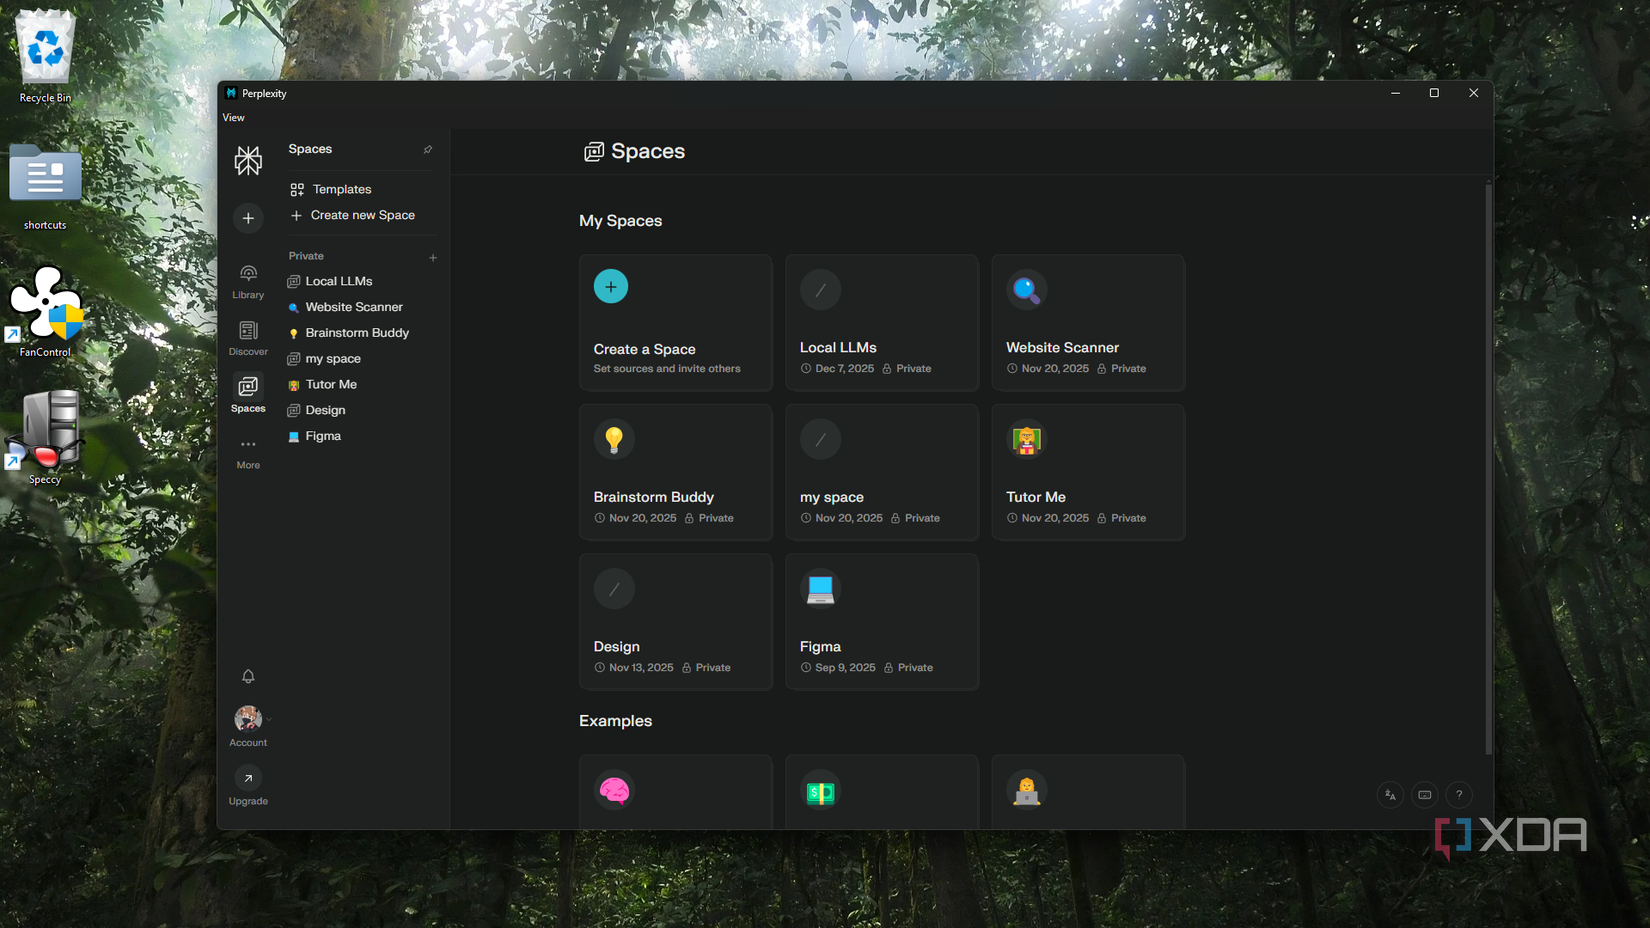Click the teal plus on Create a Space card

[x=611, y=286]
